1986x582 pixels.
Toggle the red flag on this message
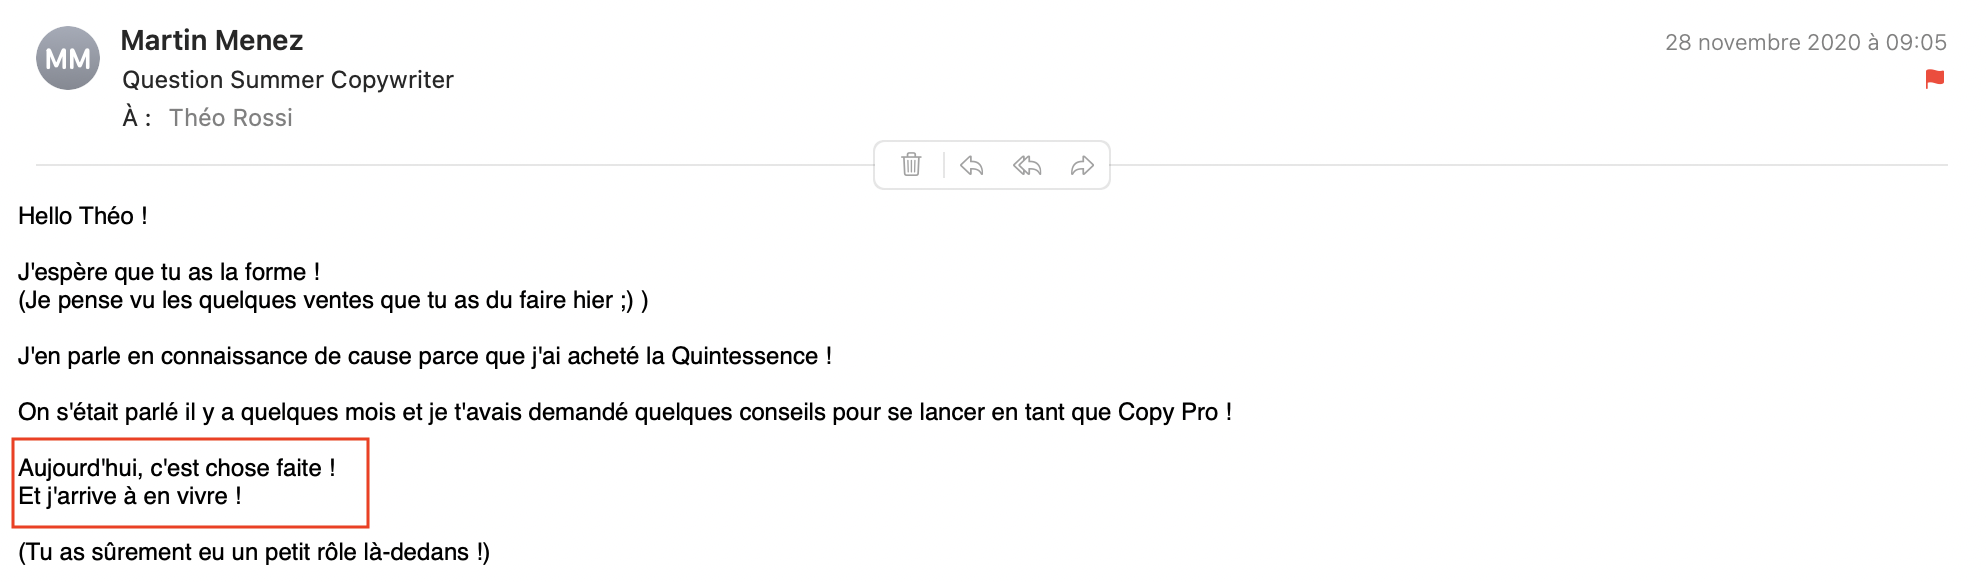pyautogui.click(x=1934, y=79)
